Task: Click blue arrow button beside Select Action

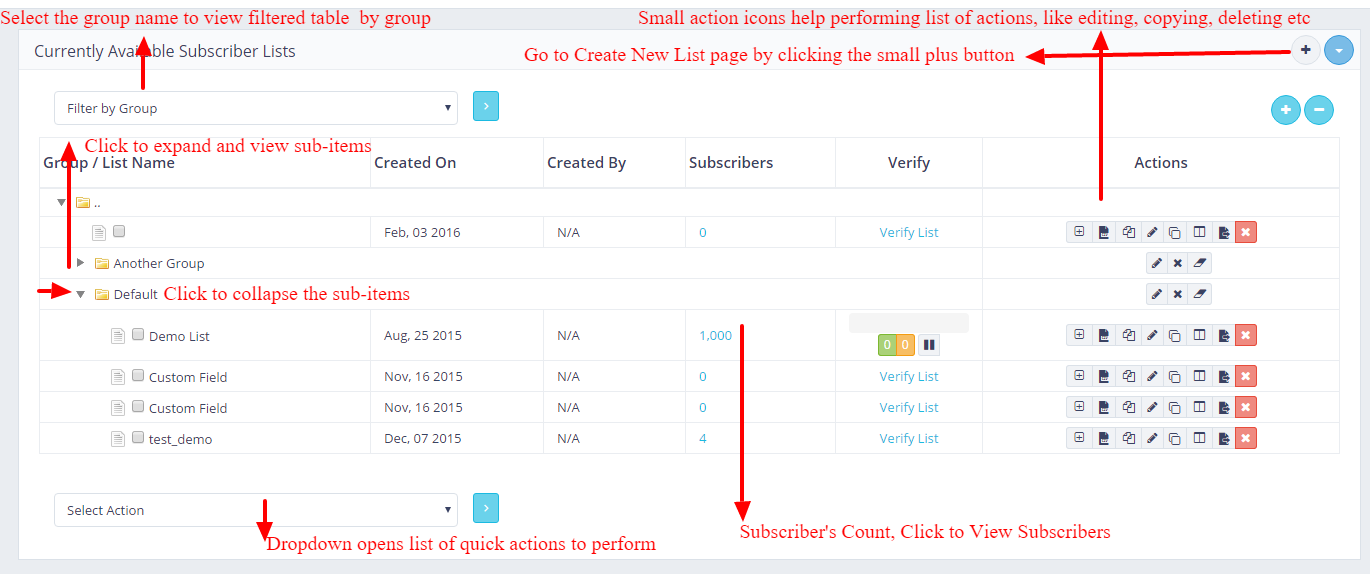Action: pos(485,508)
